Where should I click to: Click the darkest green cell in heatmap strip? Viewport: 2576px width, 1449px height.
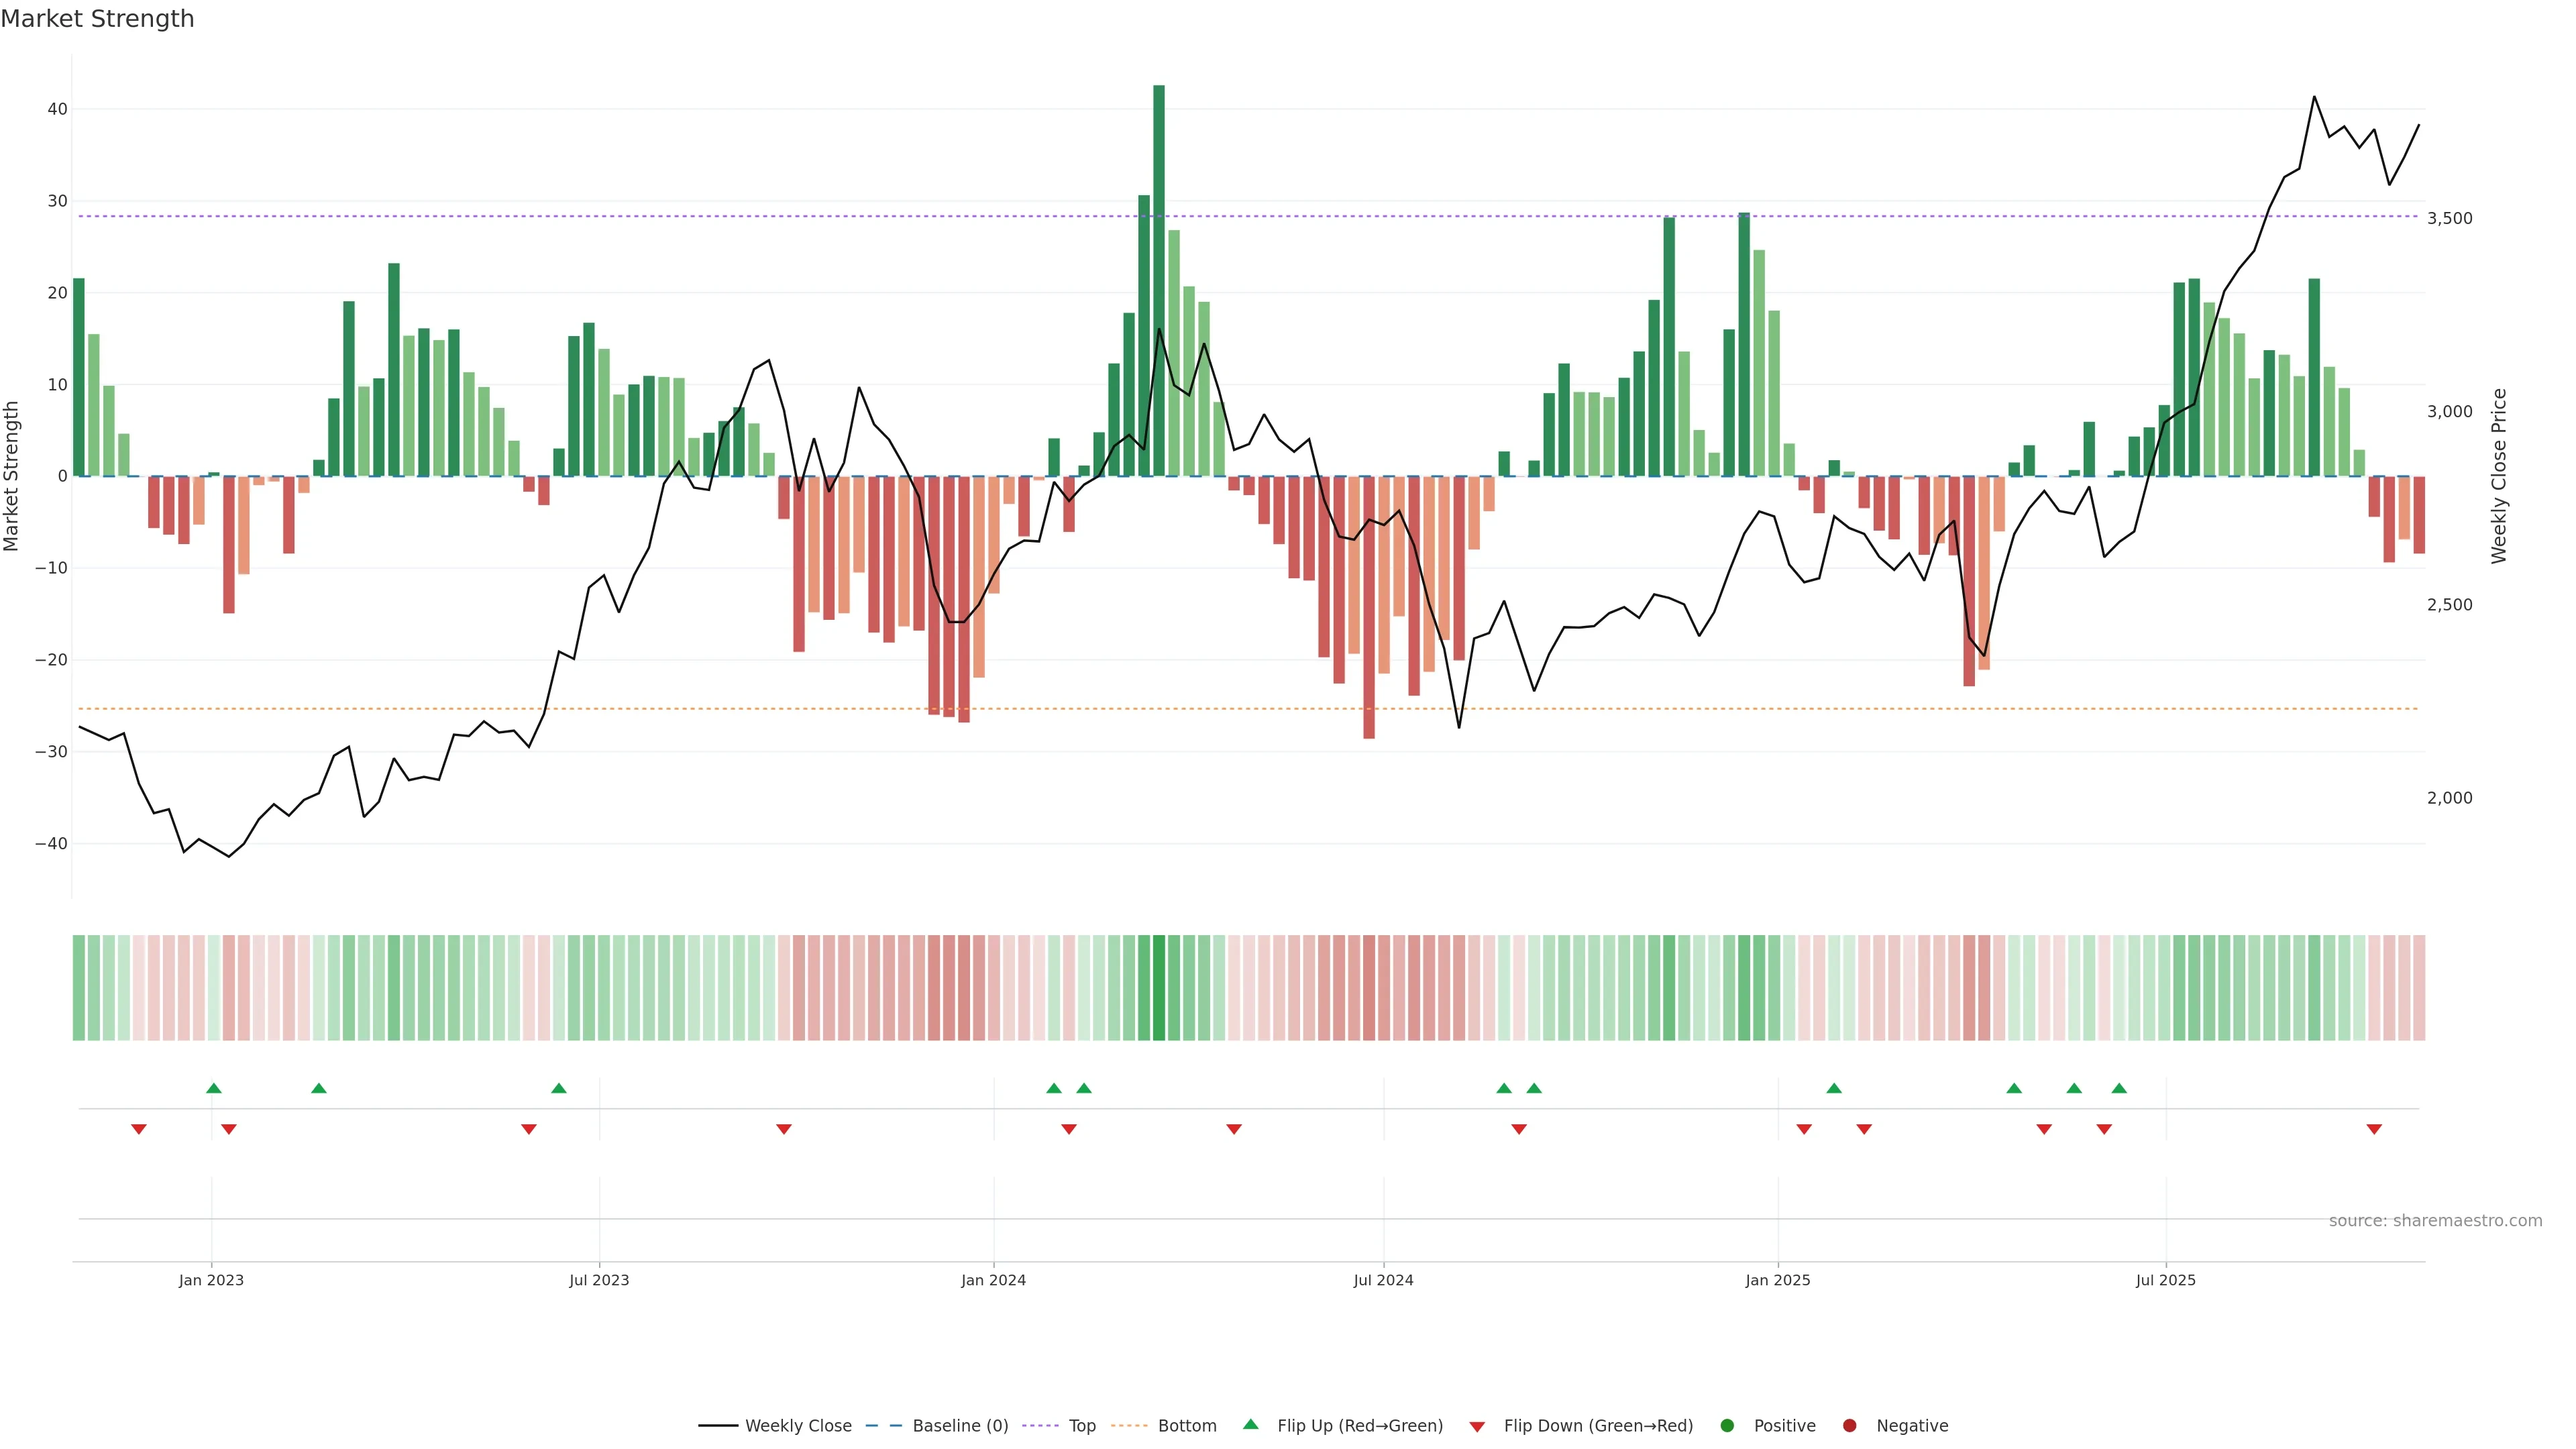coord(1159,988)
